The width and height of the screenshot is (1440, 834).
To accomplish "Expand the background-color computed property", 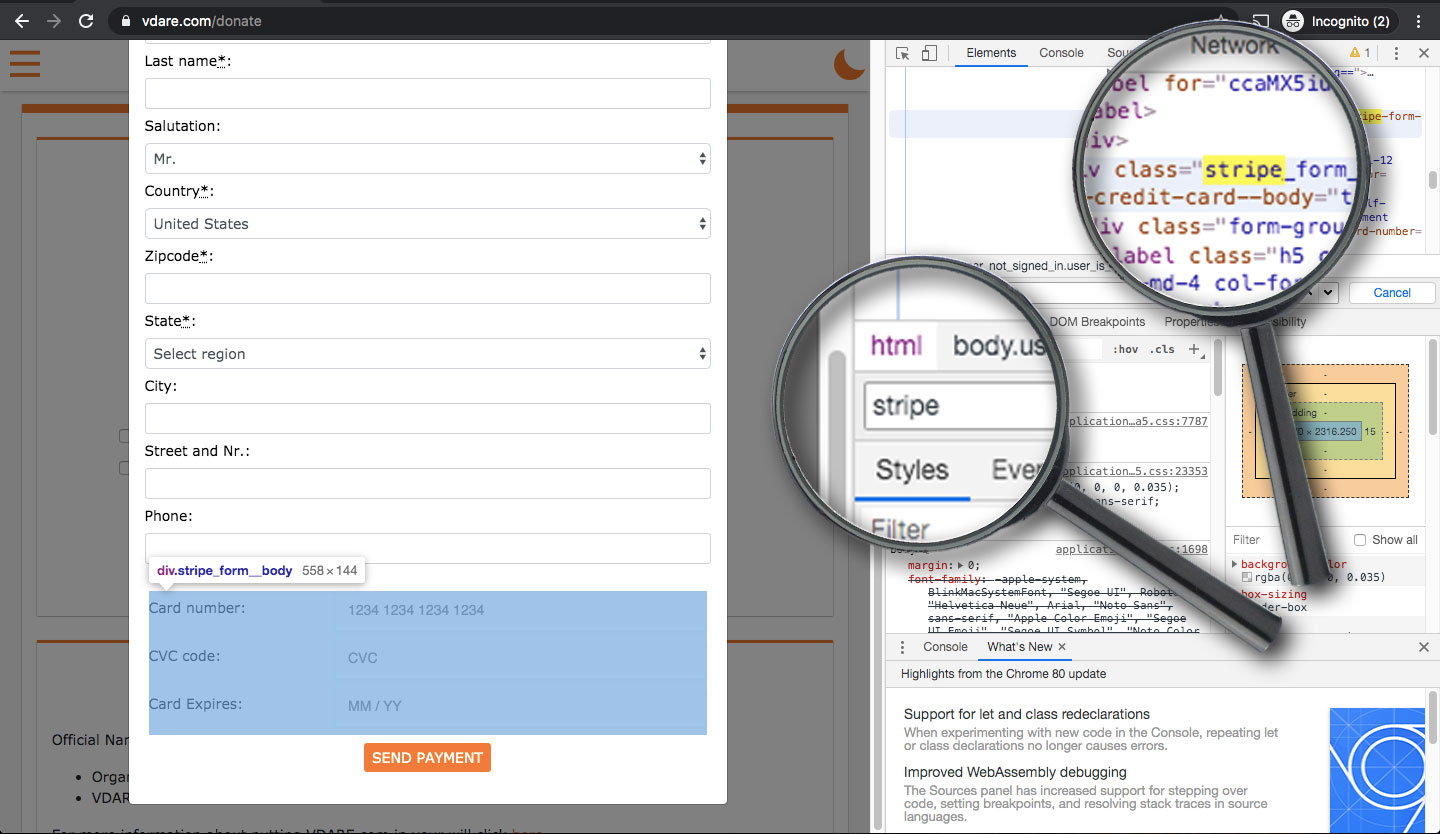I will point(1235,565).
